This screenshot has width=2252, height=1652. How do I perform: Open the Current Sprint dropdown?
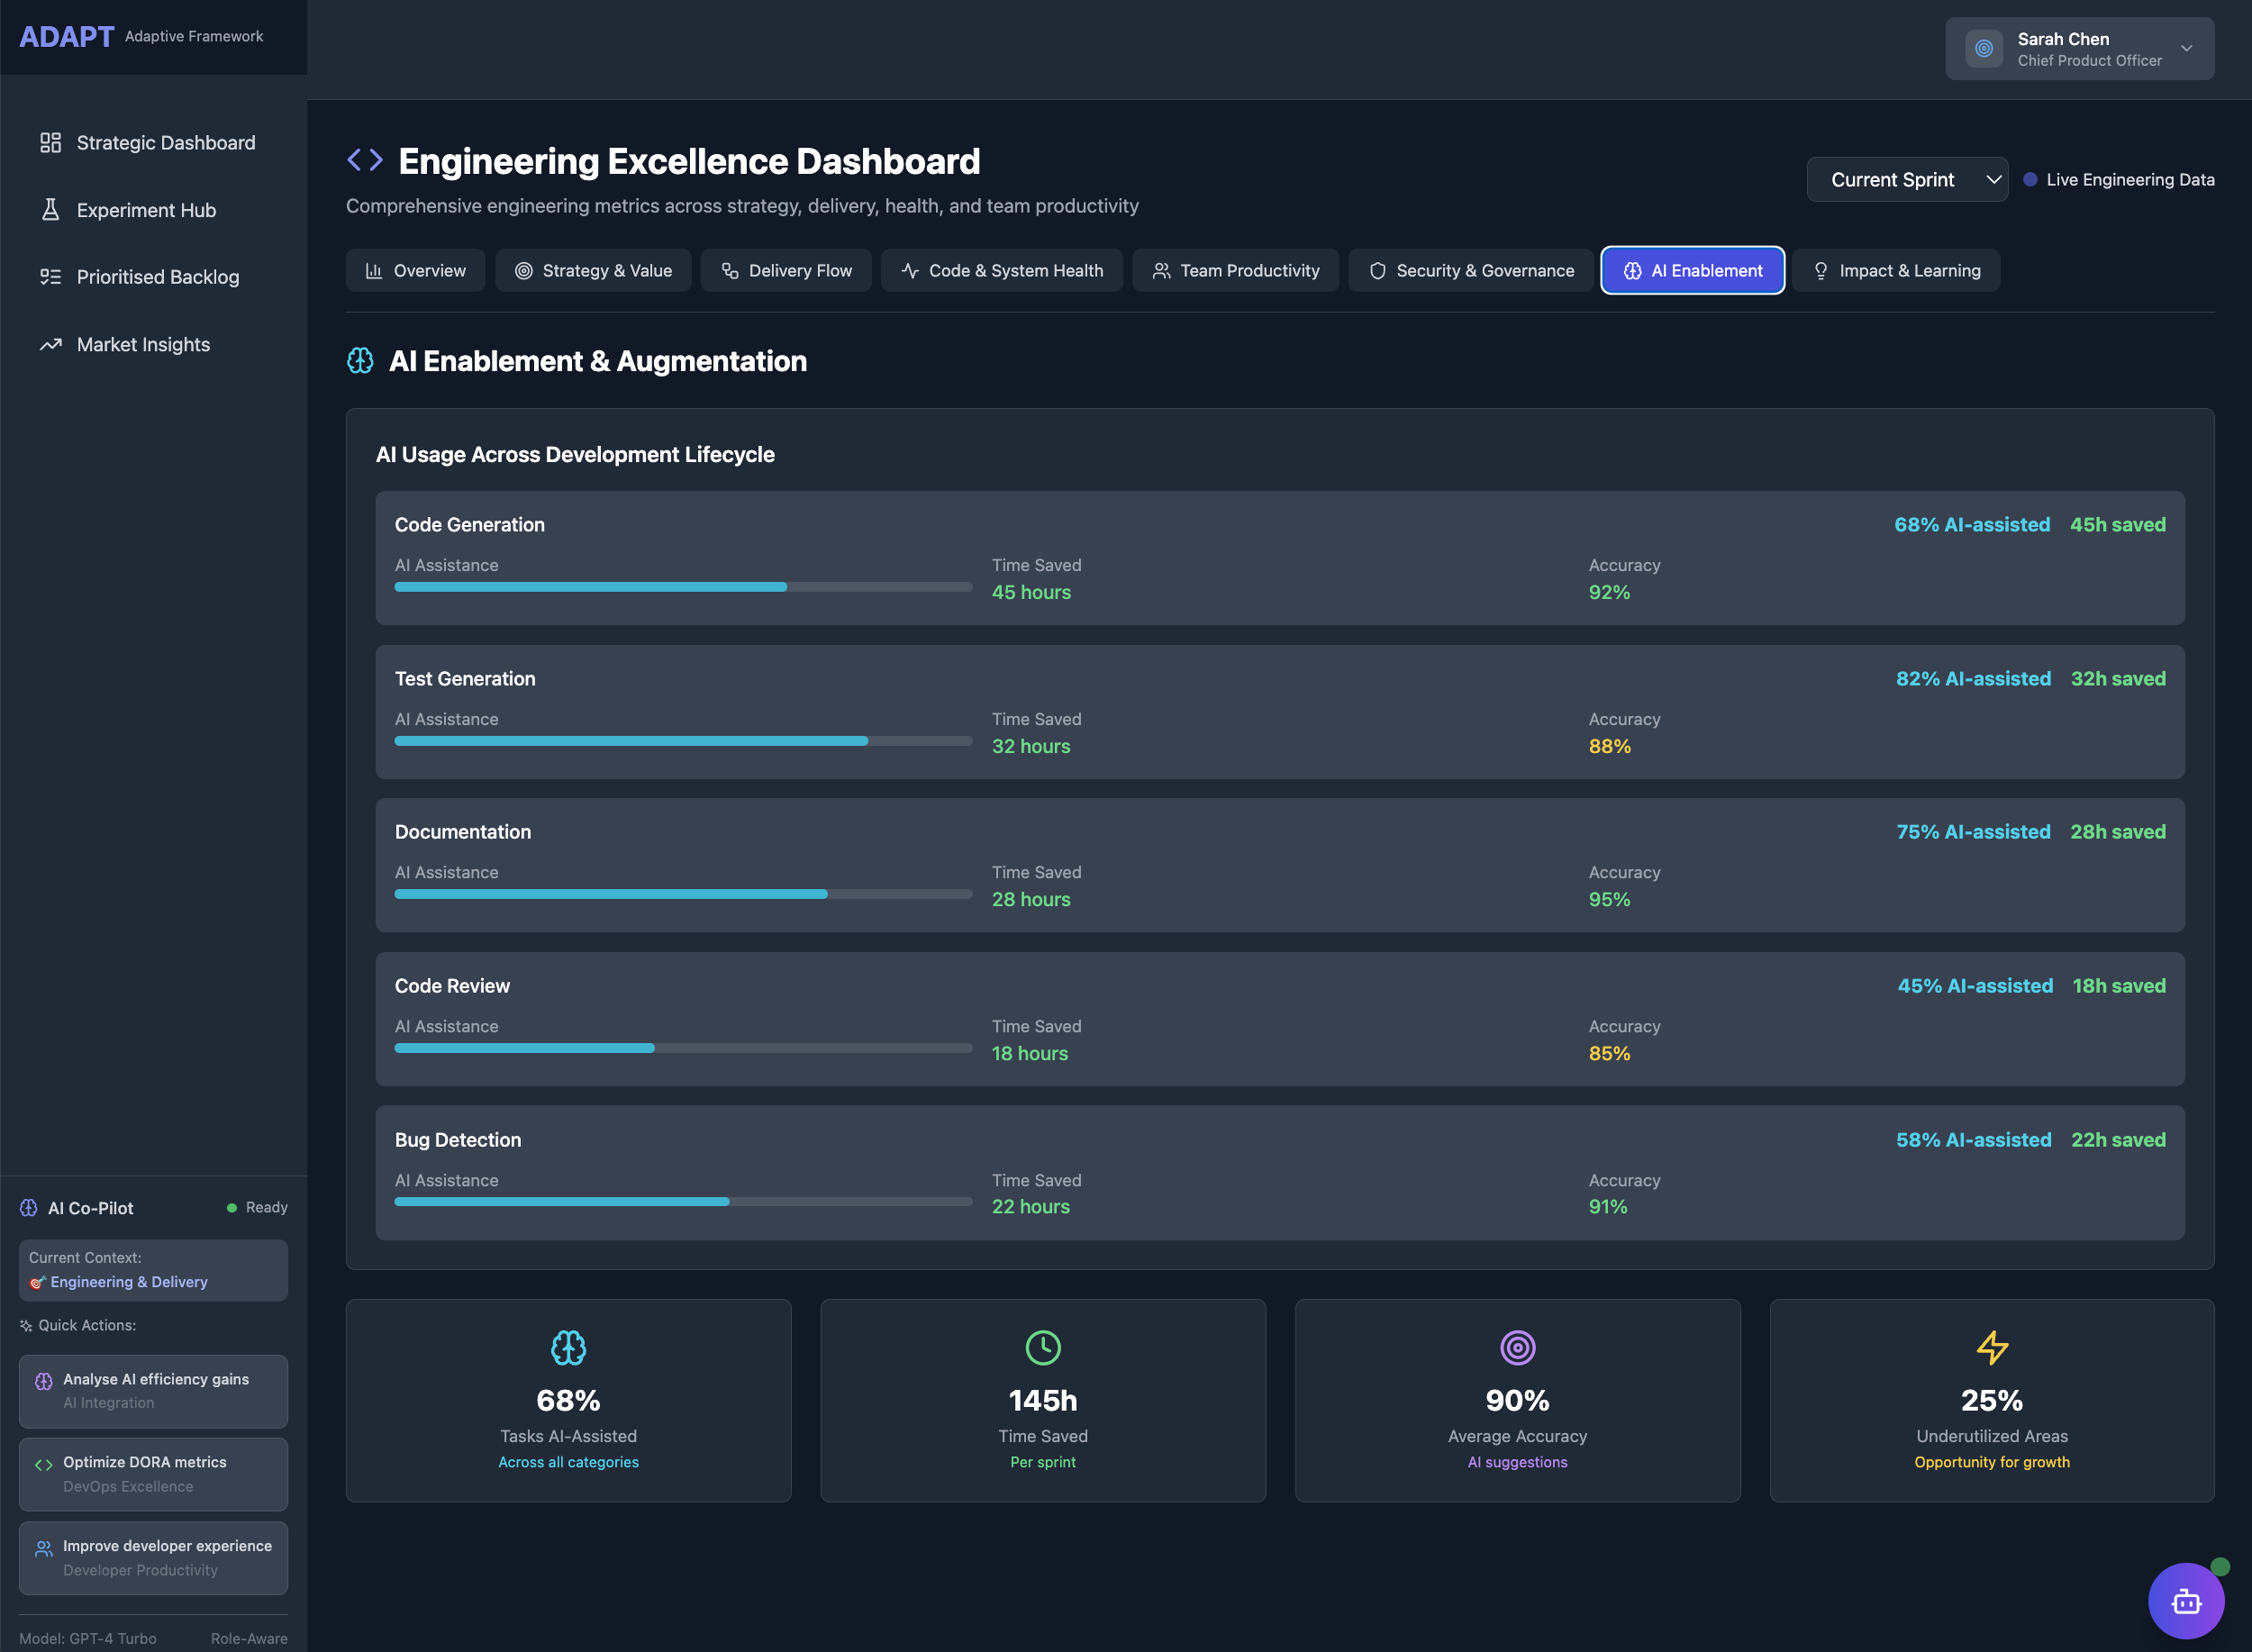coord(1906,180)
